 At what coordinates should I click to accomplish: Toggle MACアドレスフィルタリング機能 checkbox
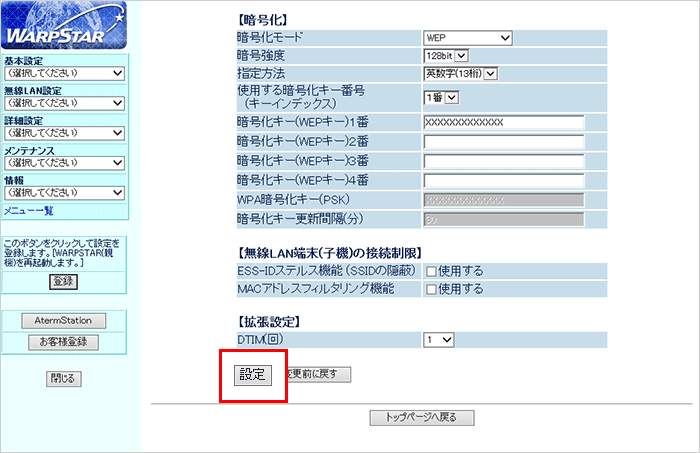pyautogui.click(x=430, y=289)
